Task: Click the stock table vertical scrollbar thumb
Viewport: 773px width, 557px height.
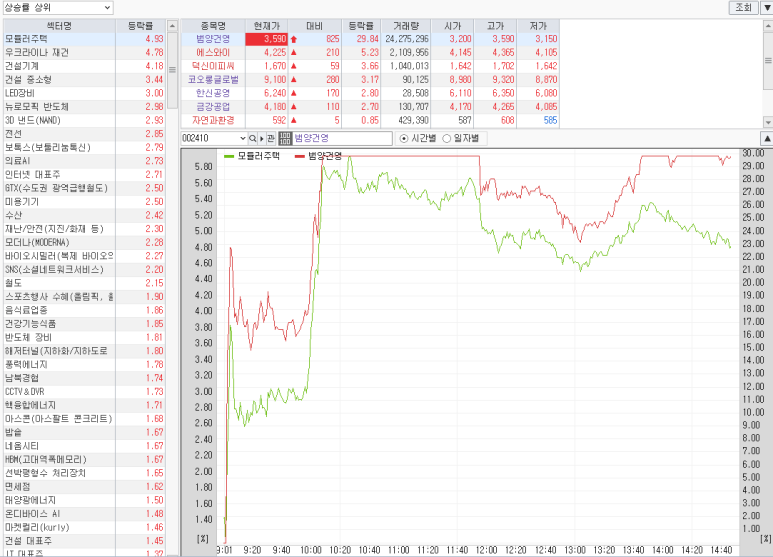Action: point(768,61)
